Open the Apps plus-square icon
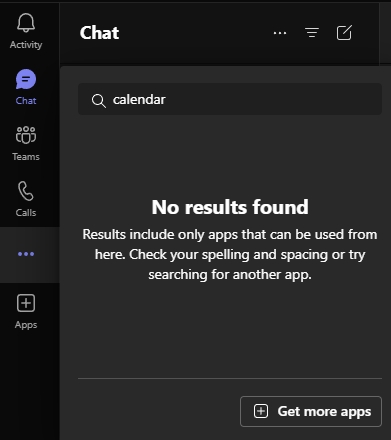This screenshot has height=440, width=391. point(26,303)
